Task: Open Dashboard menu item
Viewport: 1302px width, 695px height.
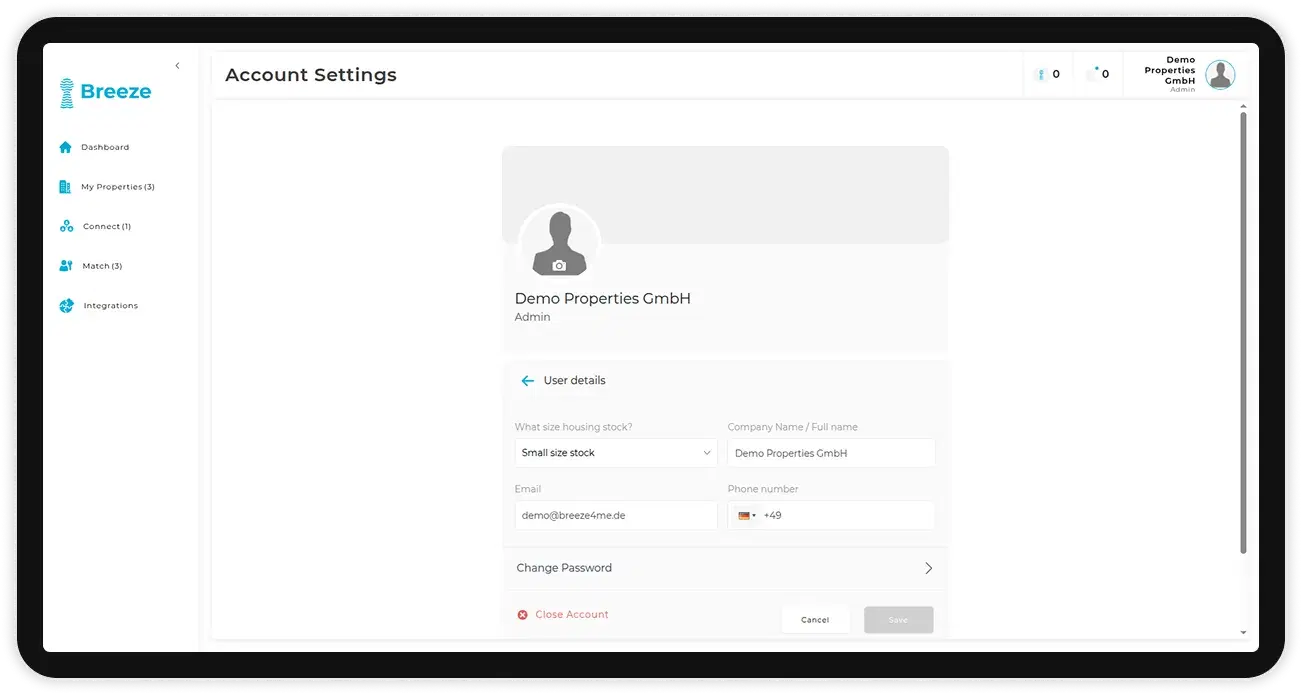Action: click(105, 147)
